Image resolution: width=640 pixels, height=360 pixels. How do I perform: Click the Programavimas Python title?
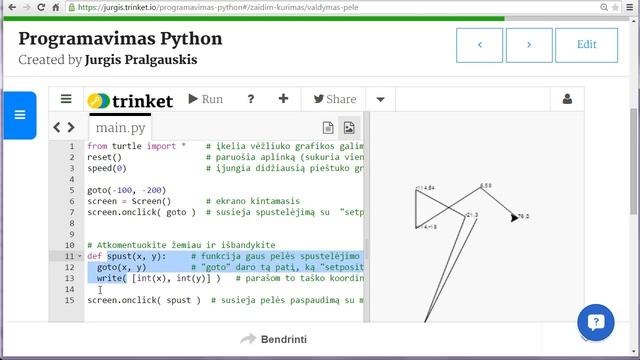[120, 39]
